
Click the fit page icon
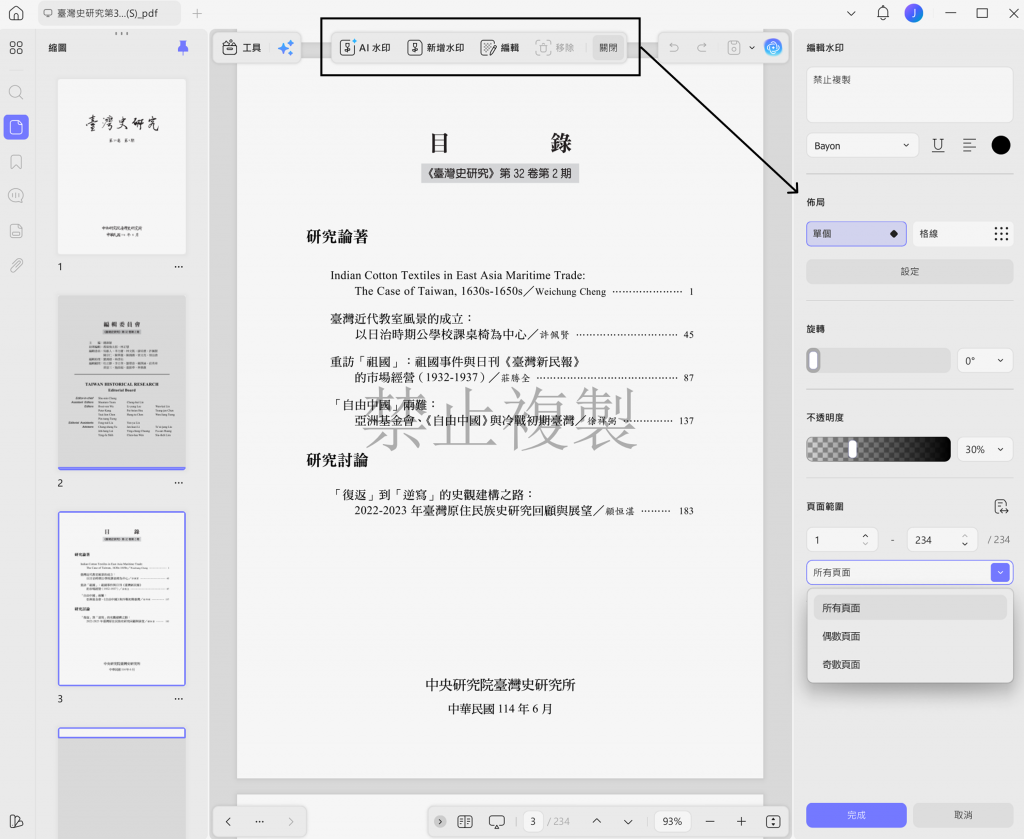click(773, 821)
